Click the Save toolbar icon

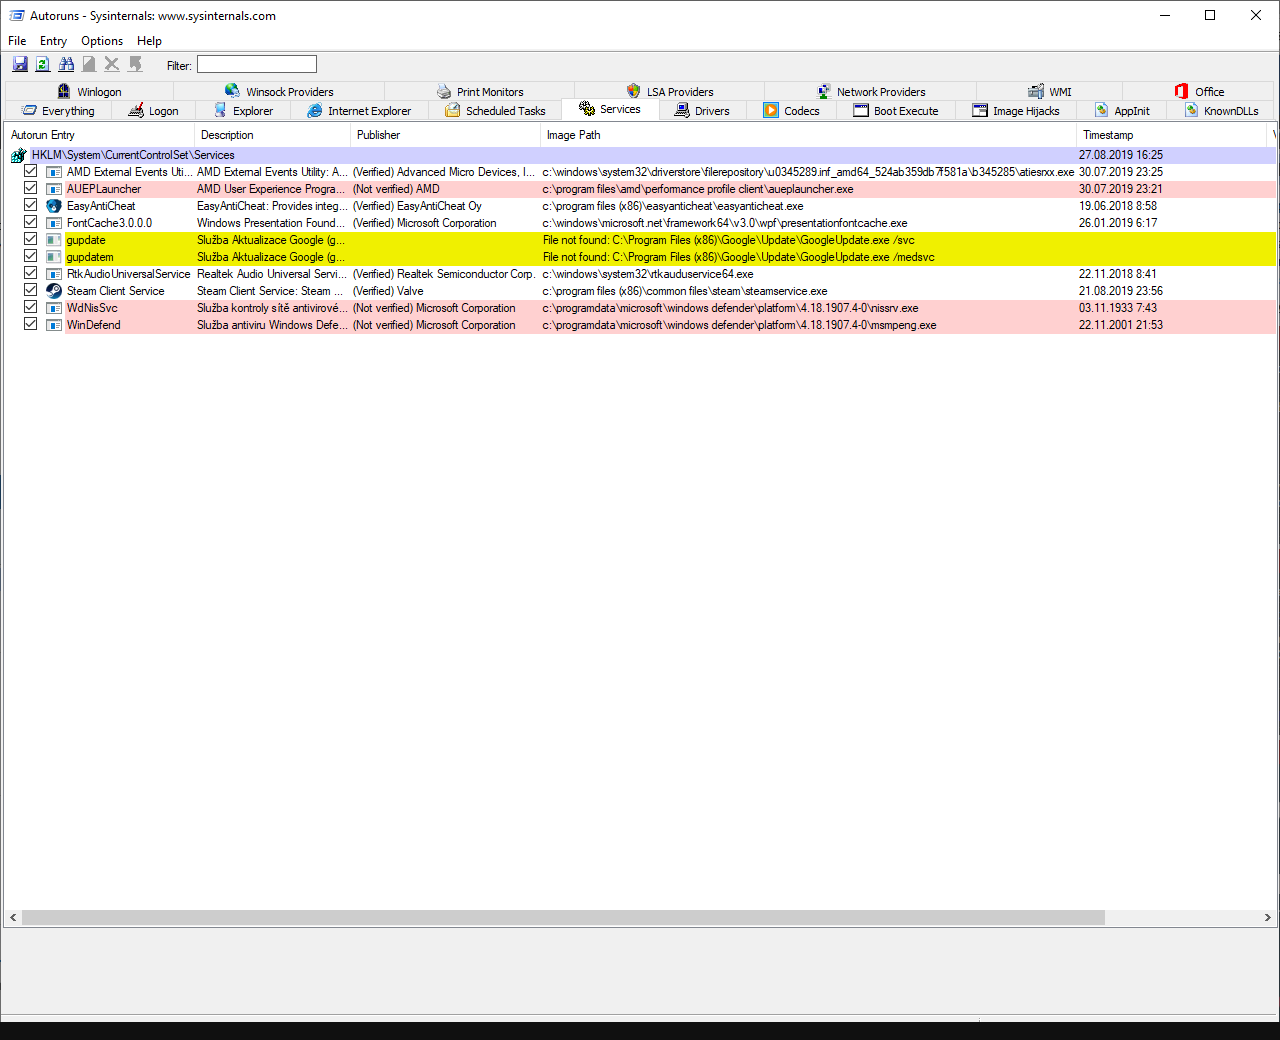click(x=20, y=64)
